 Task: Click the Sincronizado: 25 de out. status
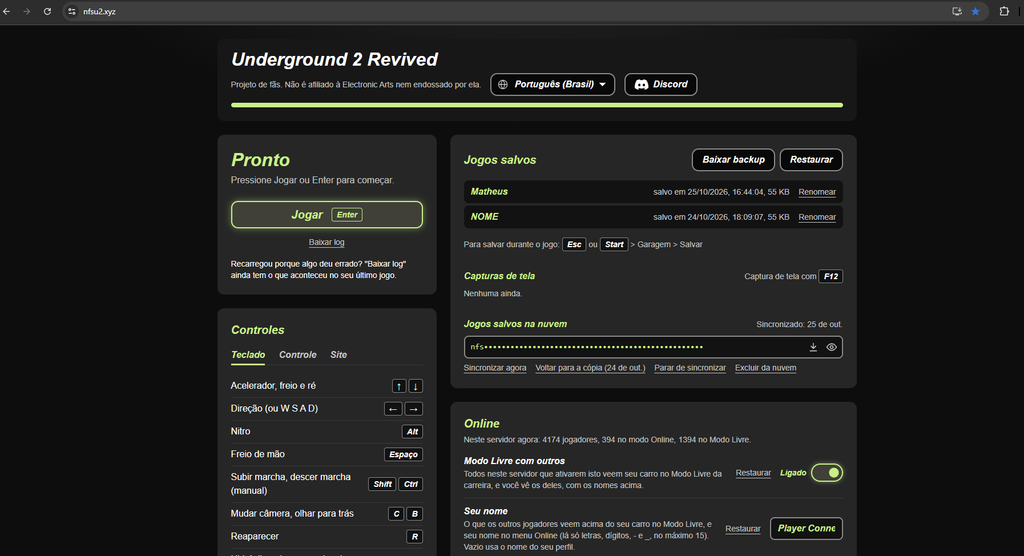(x=799, y=324)
